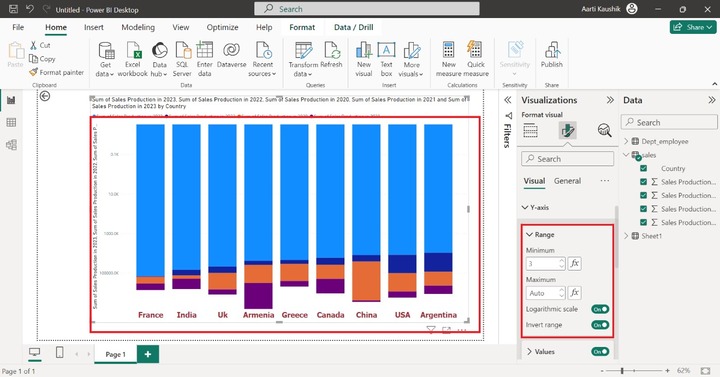Click the Recent sources icon
The width and height of the screenshot is (720, 377).
[263, 51]
